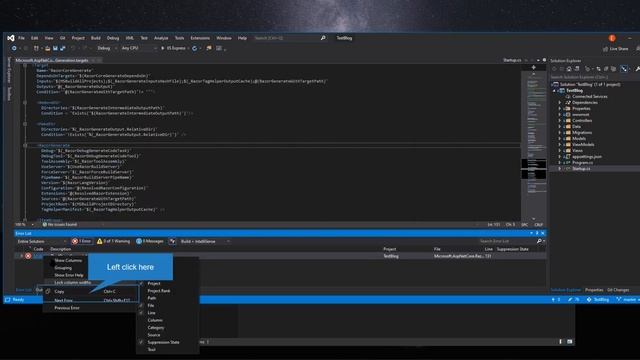Click the Live Share button

pos(616,49)
